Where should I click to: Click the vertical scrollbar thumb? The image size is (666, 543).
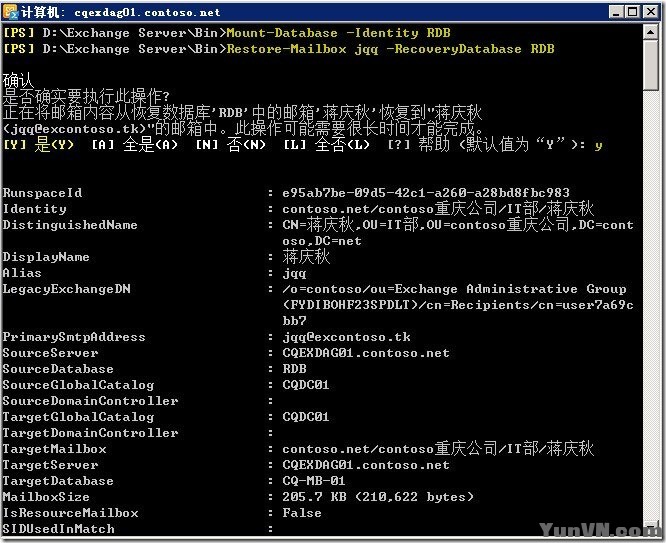[651, 65]
